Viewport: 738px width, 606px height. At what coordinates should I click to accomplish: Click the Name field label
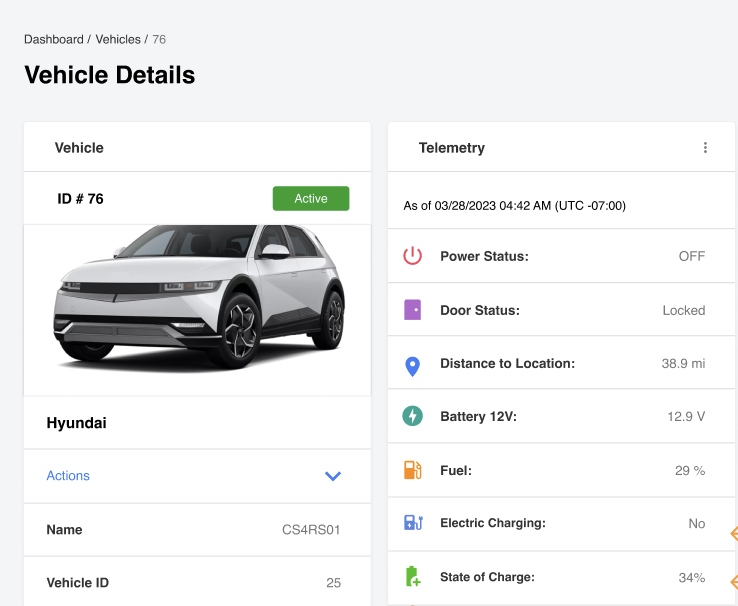coord(64,530)
